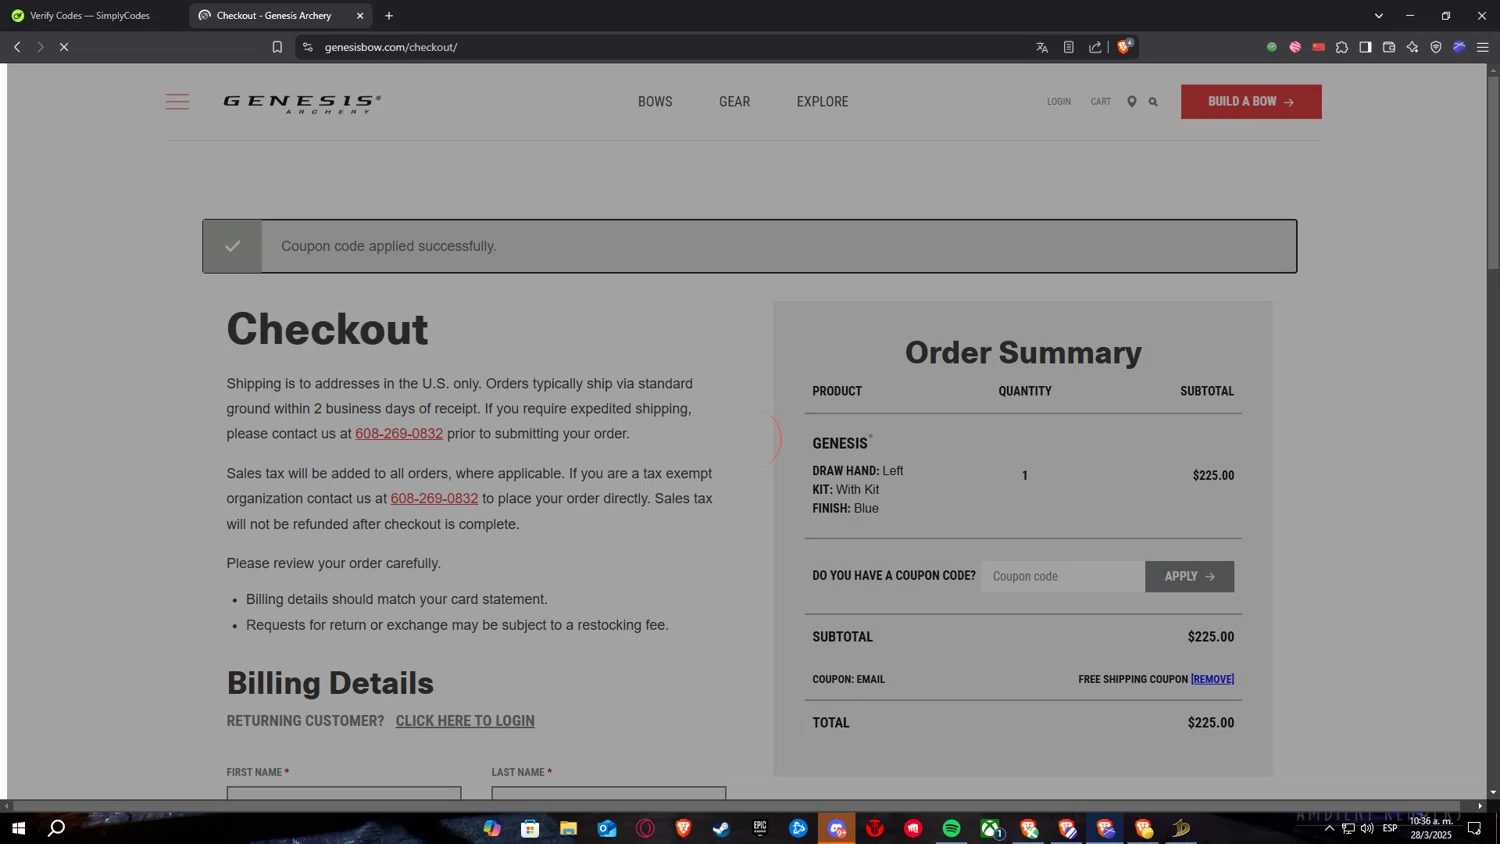Open Epic Games launcher from taskbar
Screen dimensions: 1500x844
tap(760, 828)
